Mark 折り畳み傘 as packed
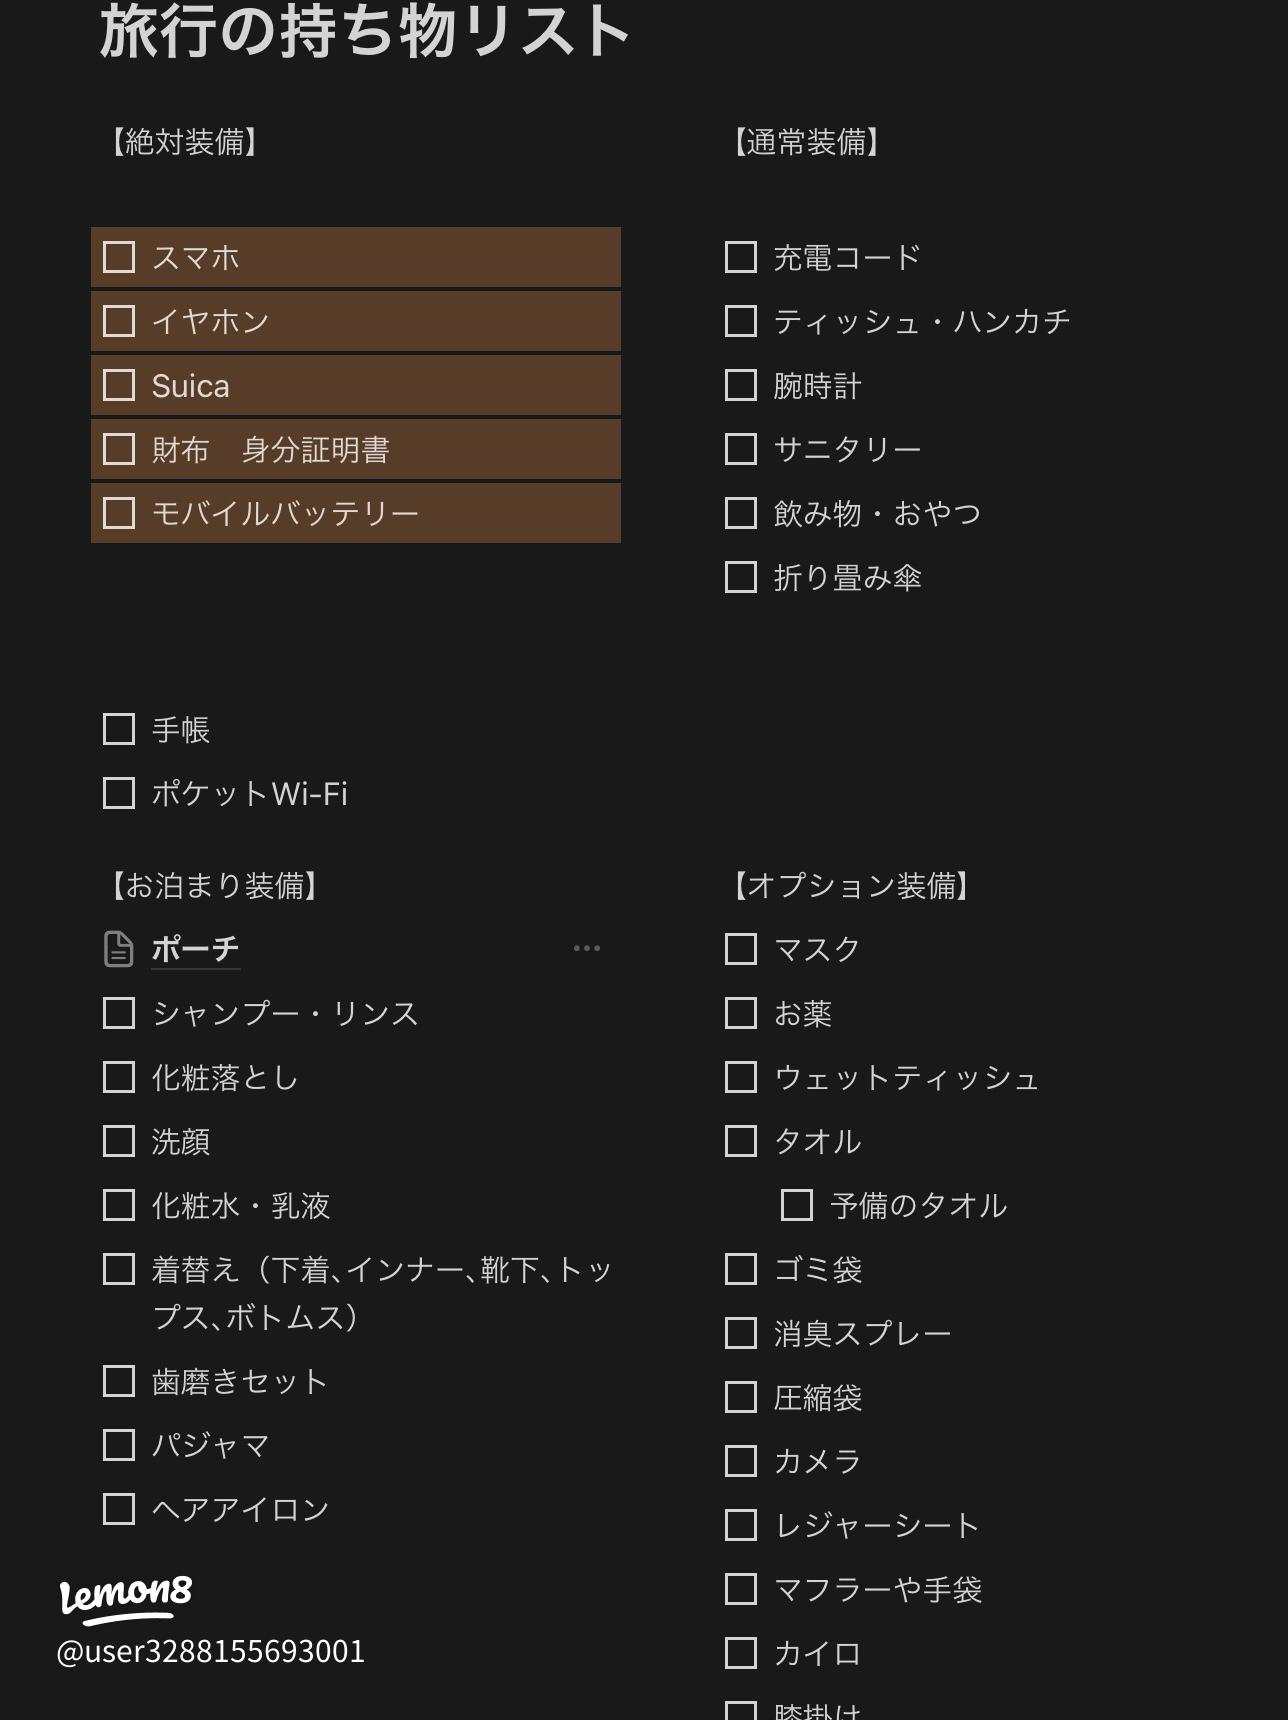The height and width of the screenshot is (1720, 1288). coord(740,577)
